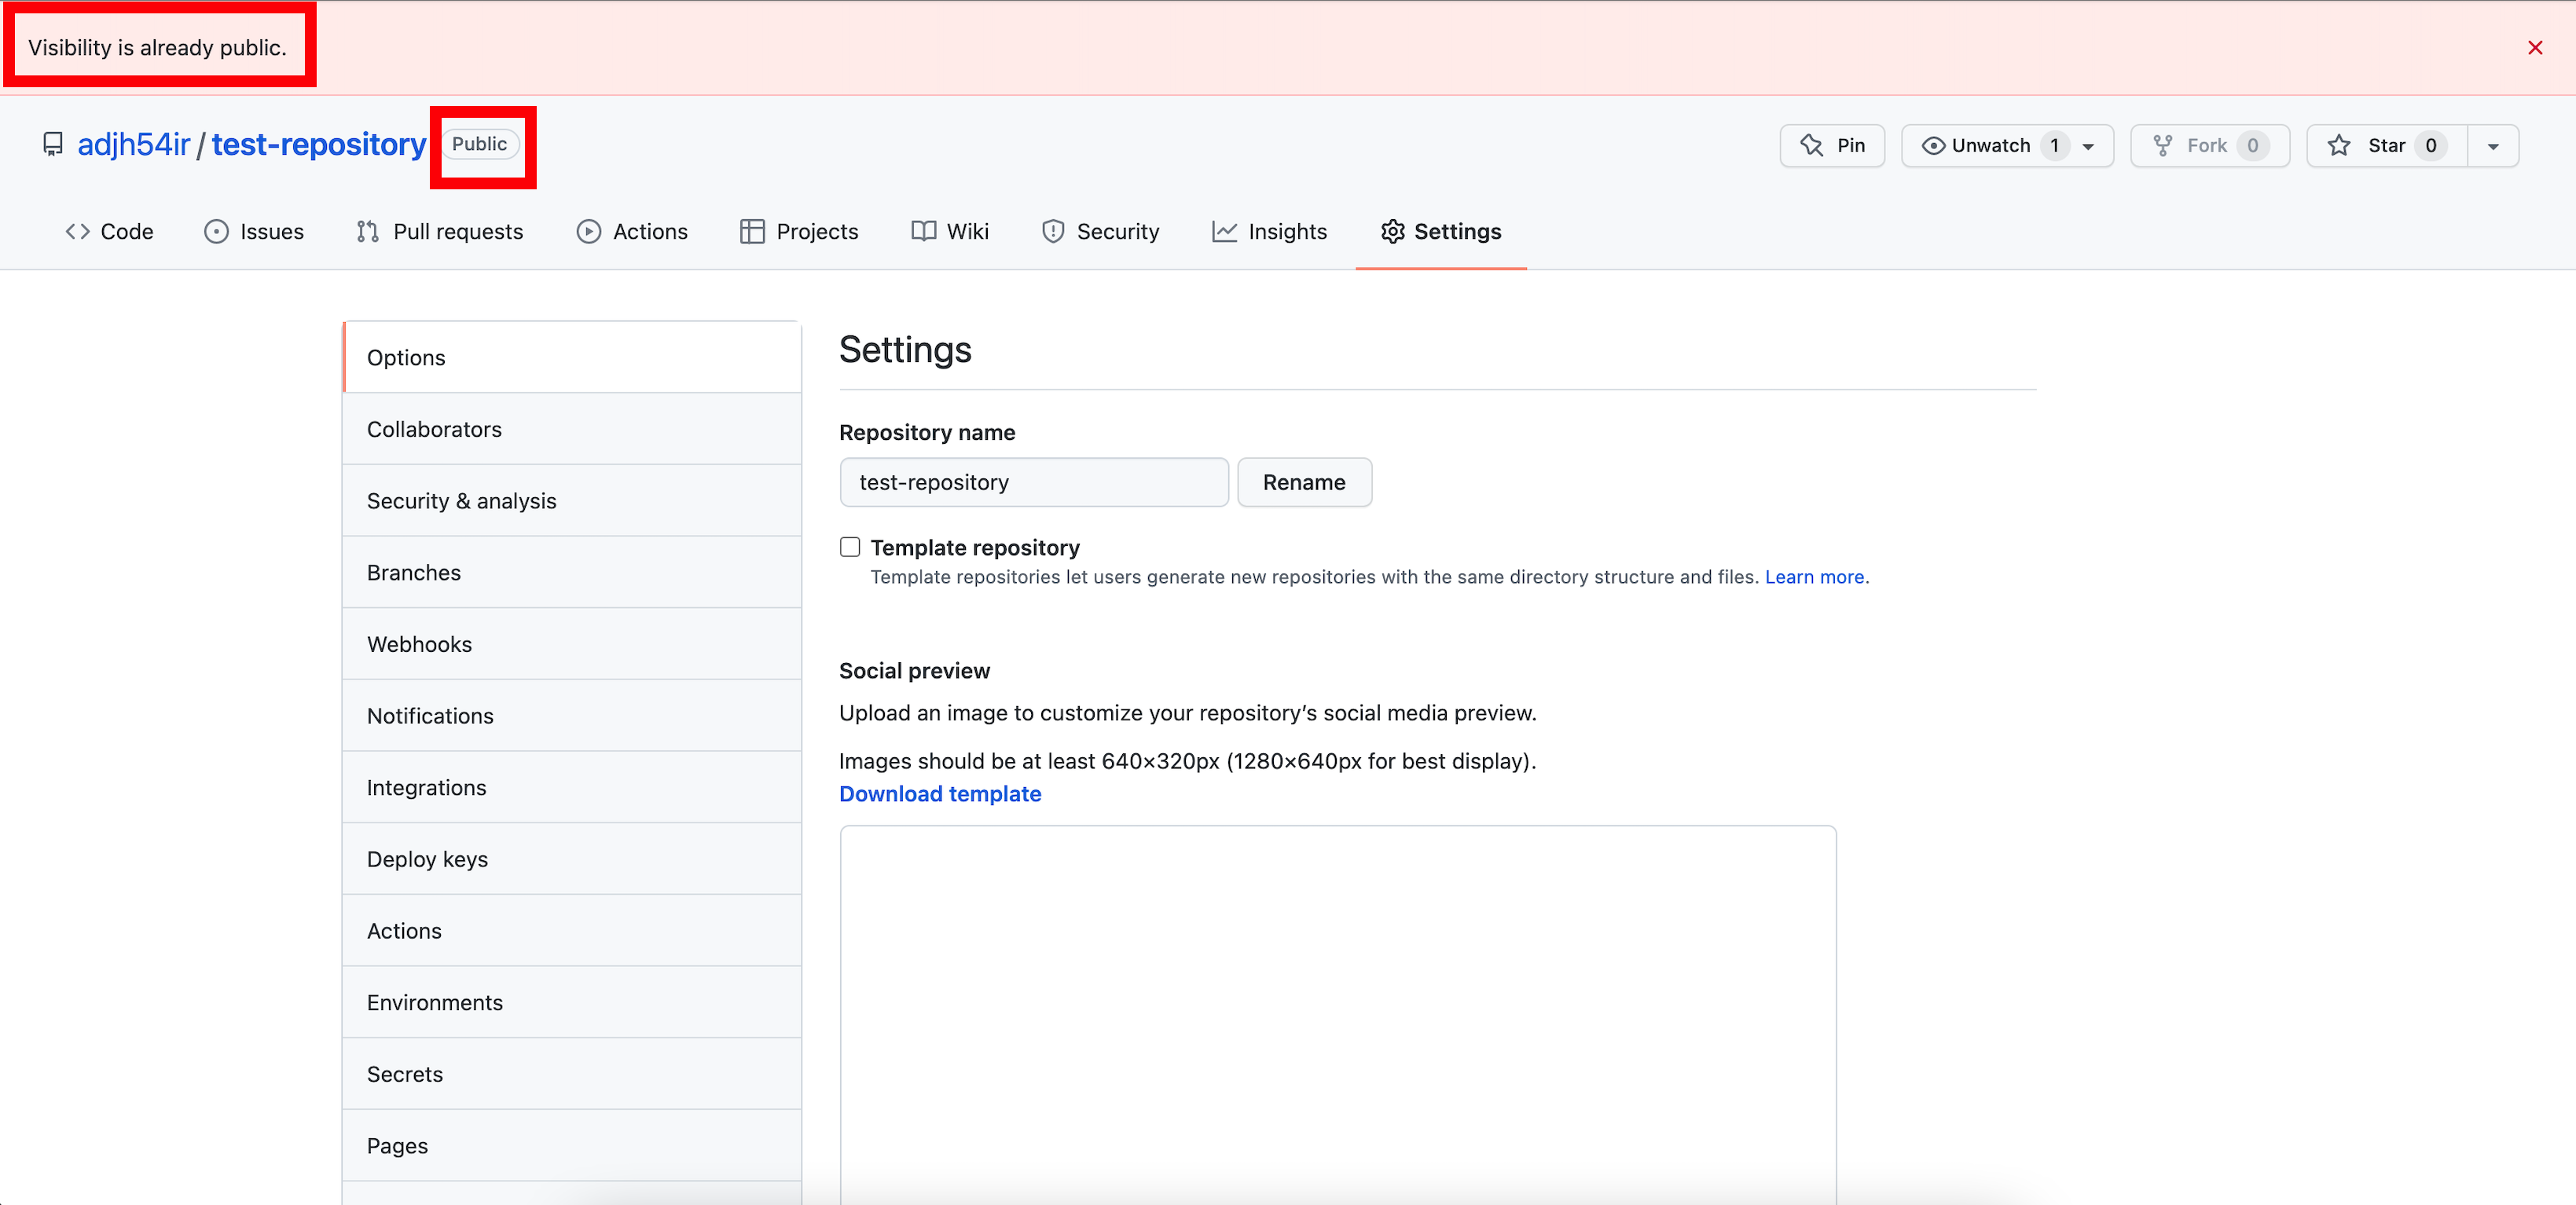The image size is (2576, 1205).
Task: Go to the Pull requests tab
Action: pyautogui.click(x=439, y=232)
